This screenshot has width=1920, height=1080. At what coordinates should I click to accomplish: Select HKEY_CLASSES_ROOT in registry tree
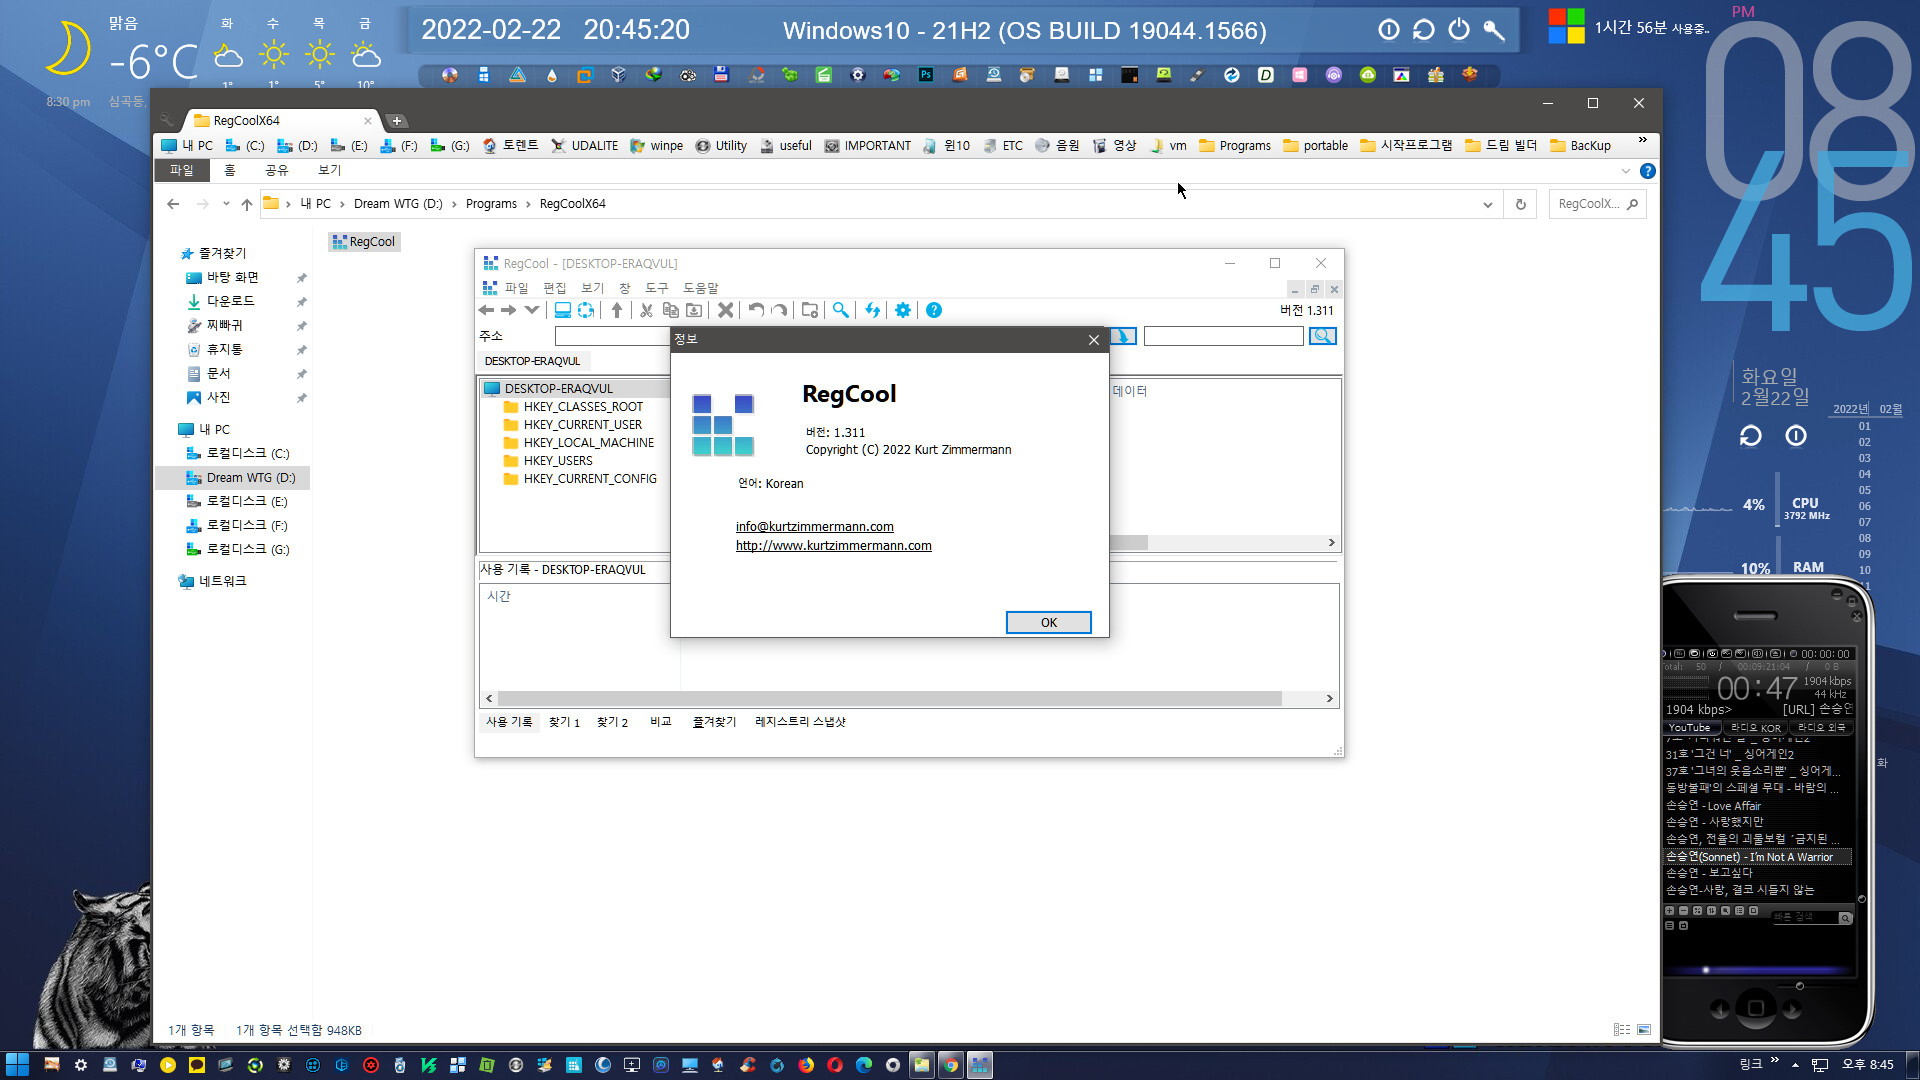(x=583, y=407)
